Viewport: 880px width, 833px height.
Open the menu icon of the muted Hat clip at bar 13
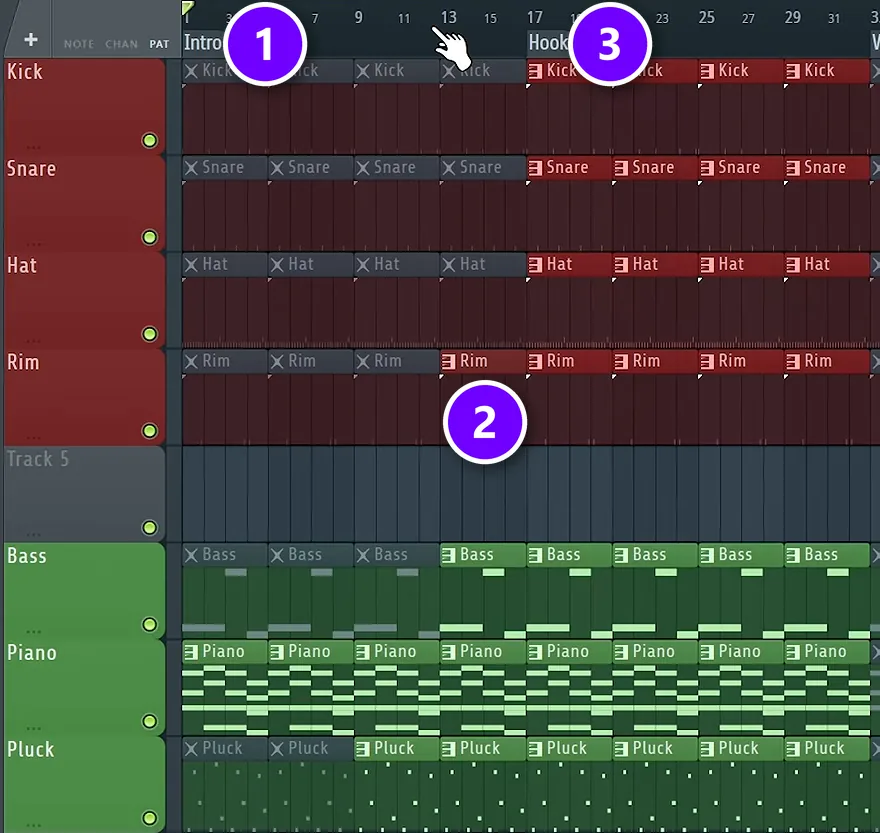(448, 265)
